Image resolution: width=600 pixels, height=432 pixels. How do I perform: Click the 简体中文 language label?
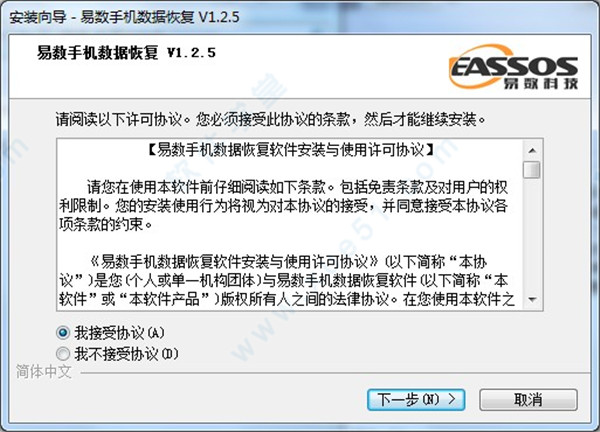click(x=44, y=371)
